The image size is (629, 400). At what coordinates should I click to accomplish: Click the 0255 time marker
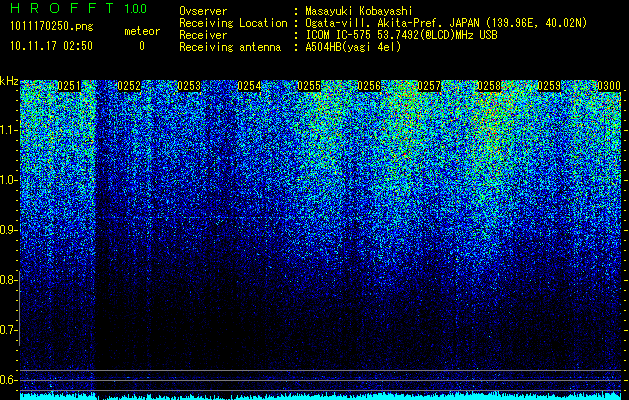(x=309, y=86)
